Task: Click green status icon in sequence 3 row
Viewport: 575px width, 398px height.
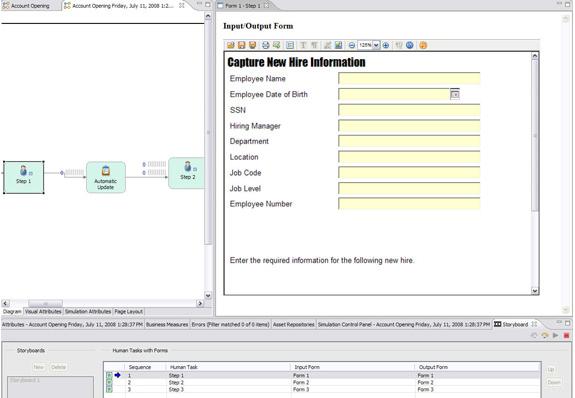Action: [x=109, y=389]
